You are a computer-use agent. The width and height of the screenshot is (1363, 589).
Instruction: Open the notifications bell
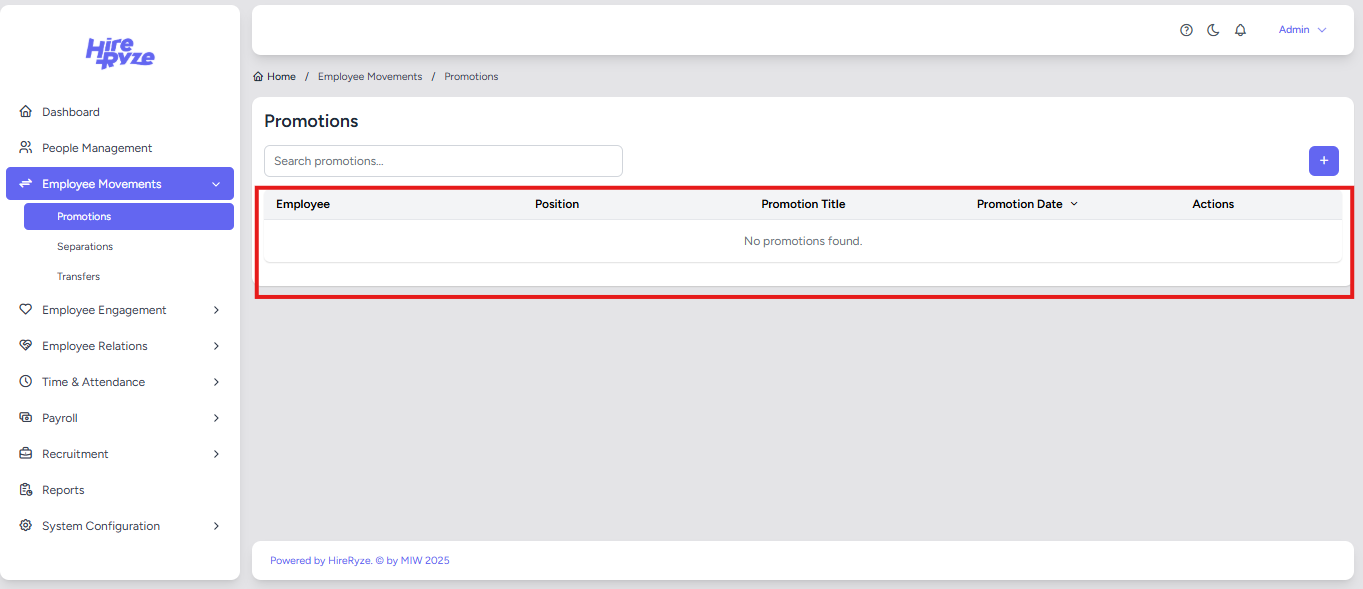[1240, 30]
